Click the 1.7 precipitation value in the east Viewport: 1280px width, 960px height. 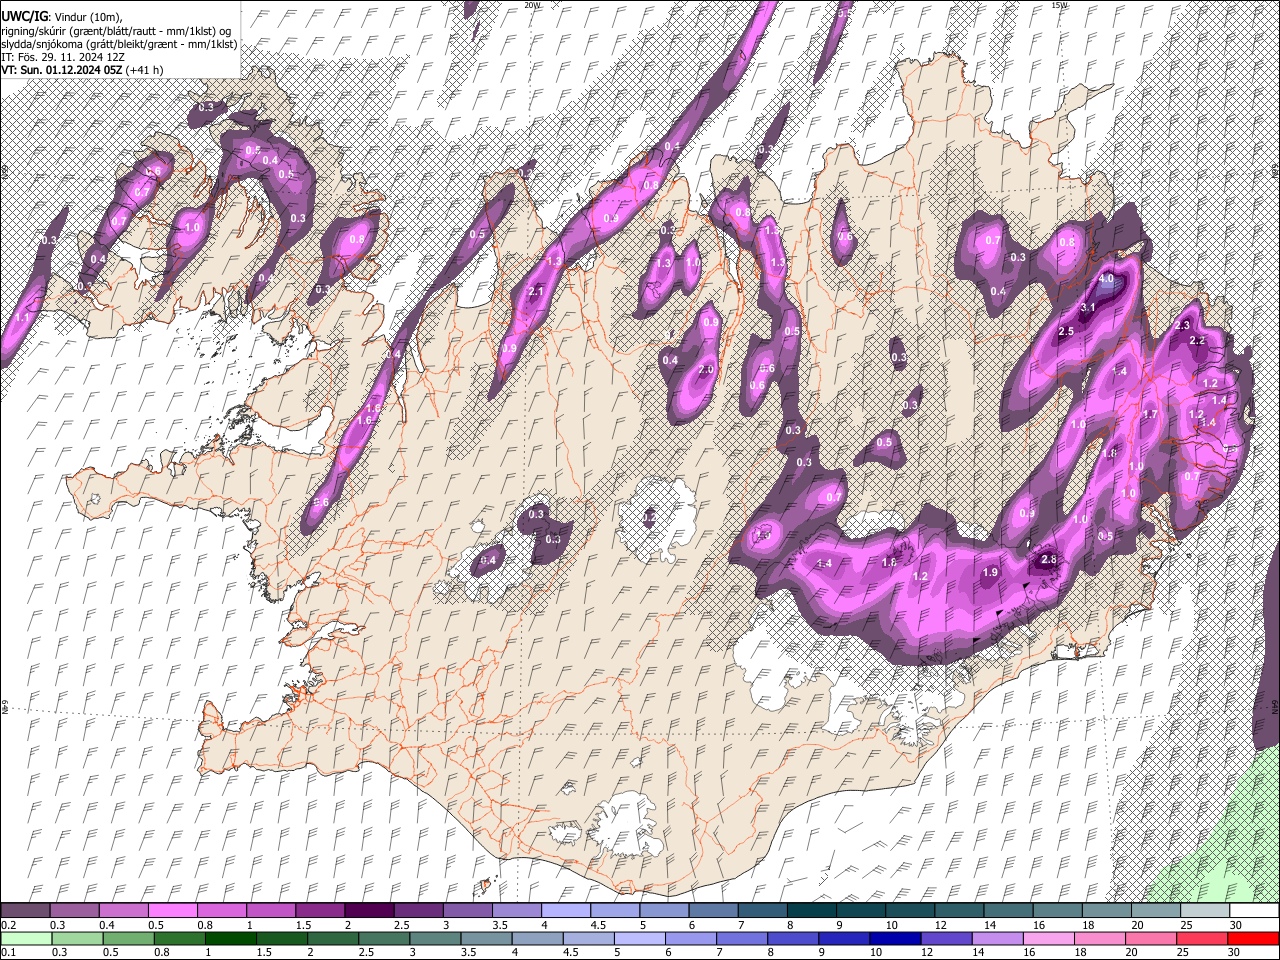1150,414
